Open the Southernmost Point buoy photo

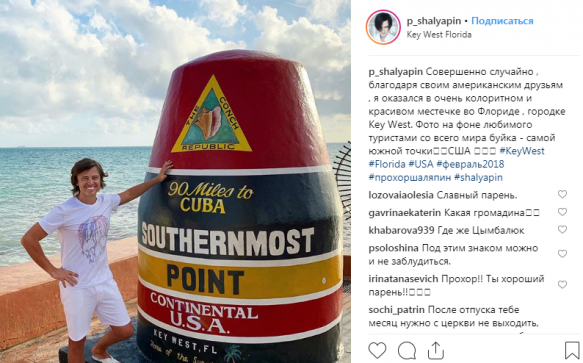175,182
